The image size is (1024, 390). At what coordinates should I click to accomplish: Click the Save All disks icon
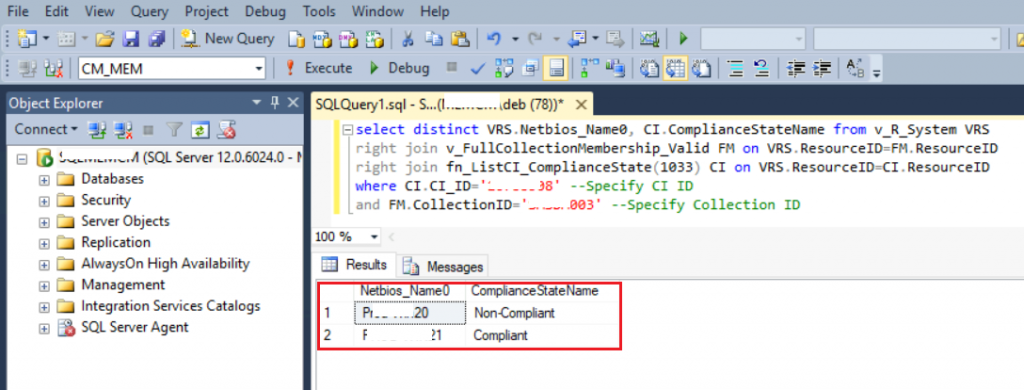[x=157, y=39]
